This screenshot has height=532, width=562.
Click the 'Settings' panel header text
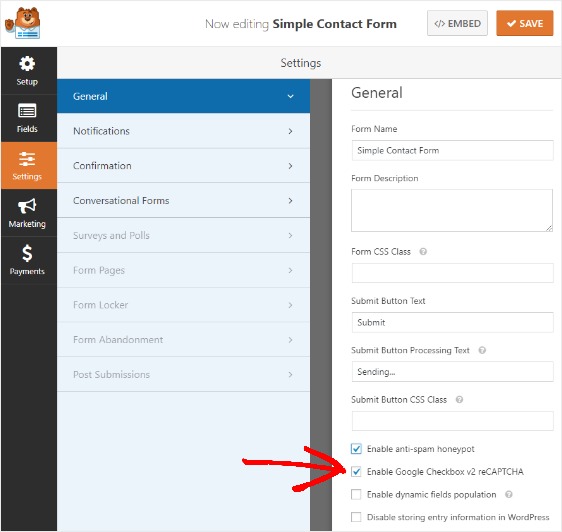coord(301,63)
